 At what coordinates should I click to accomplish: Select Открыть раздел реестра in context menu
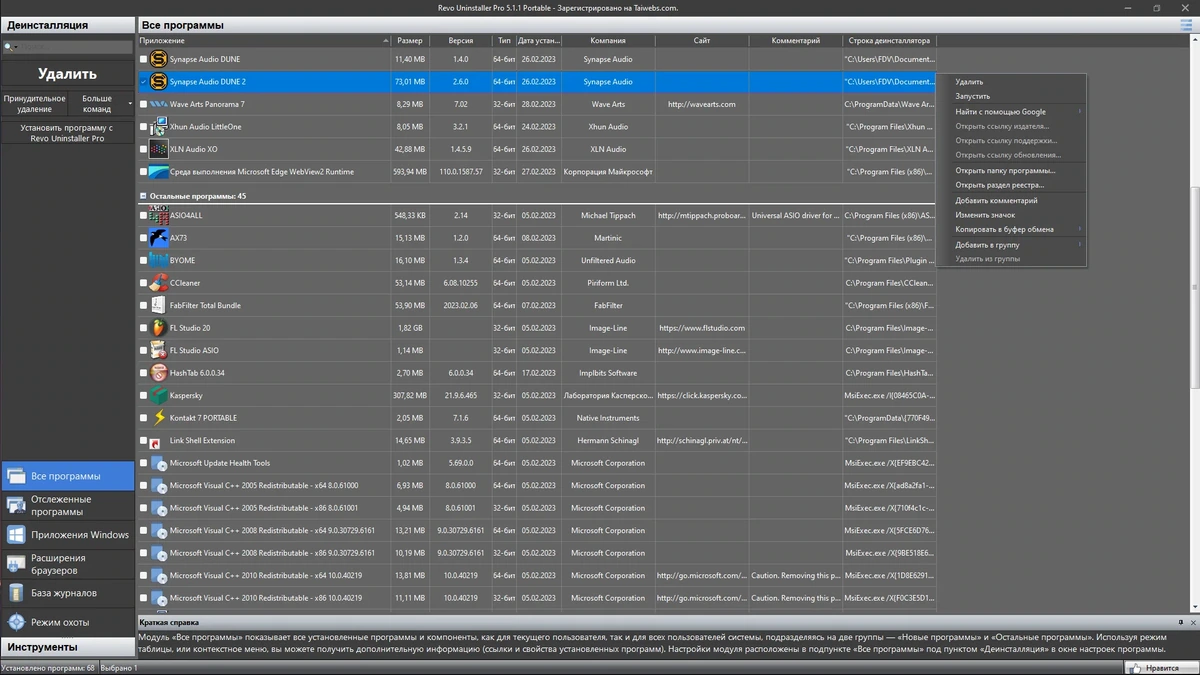pos(1011,185)
